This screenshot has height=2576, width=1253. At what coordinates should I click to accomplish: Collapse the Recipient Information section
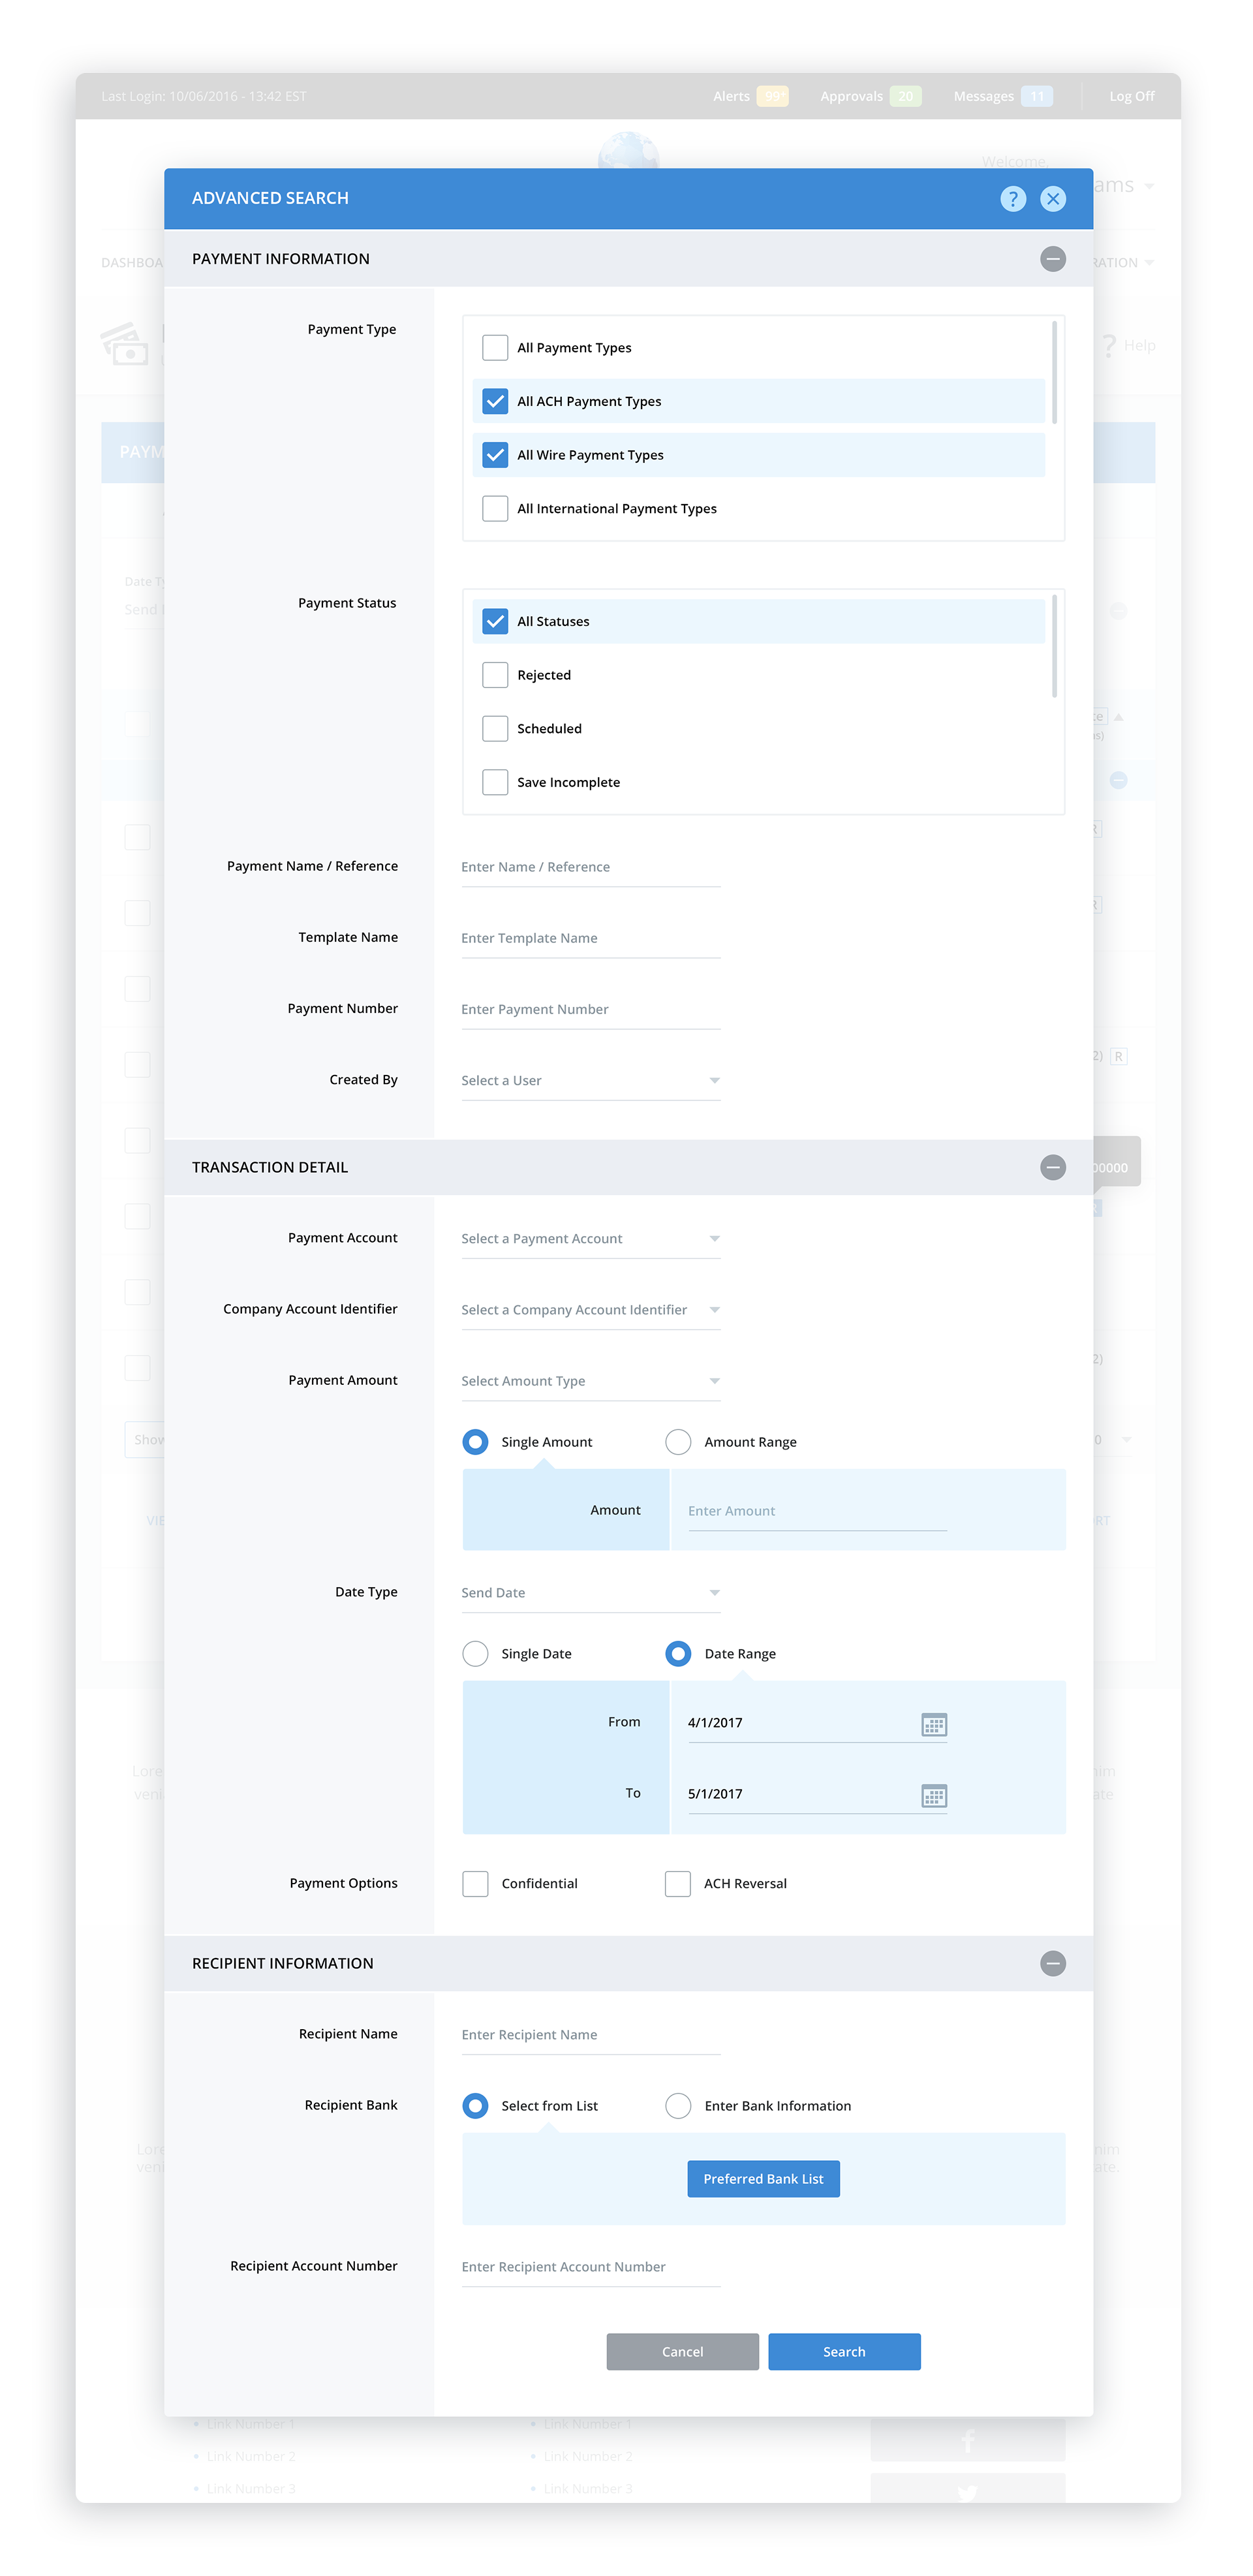tap(1052, 1963)
